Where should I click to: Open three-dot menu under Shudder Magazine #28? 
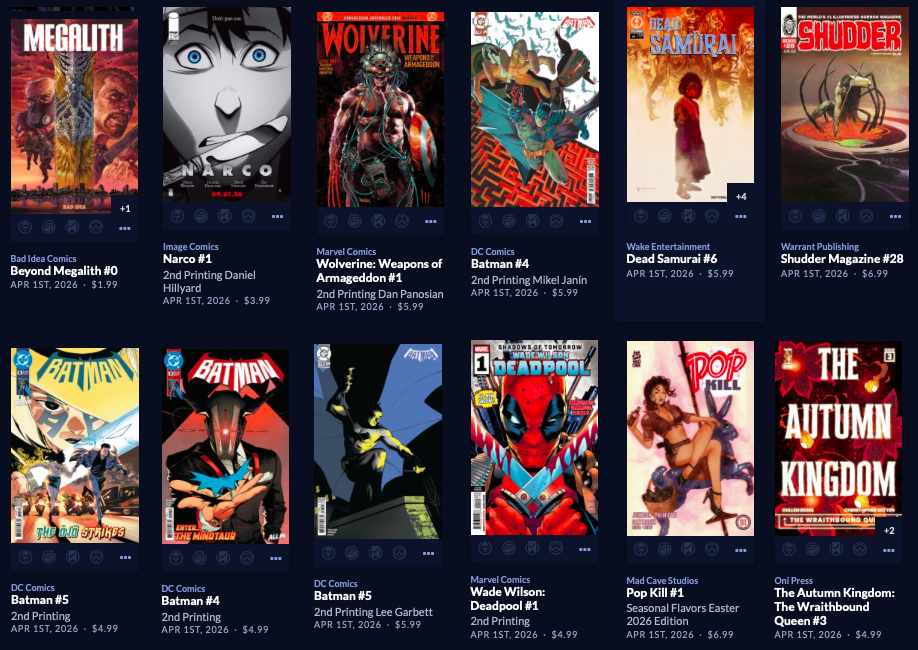point(895,216)
